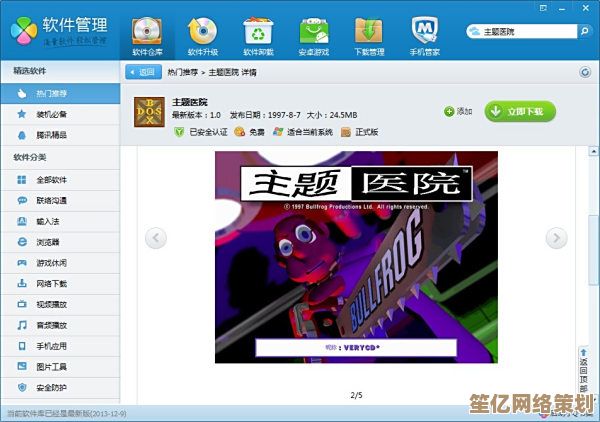Click the refresh icon next to breadcrumb
Image resolution: width=600 pixels, height=422 pixels.
(x=585, y=72)
